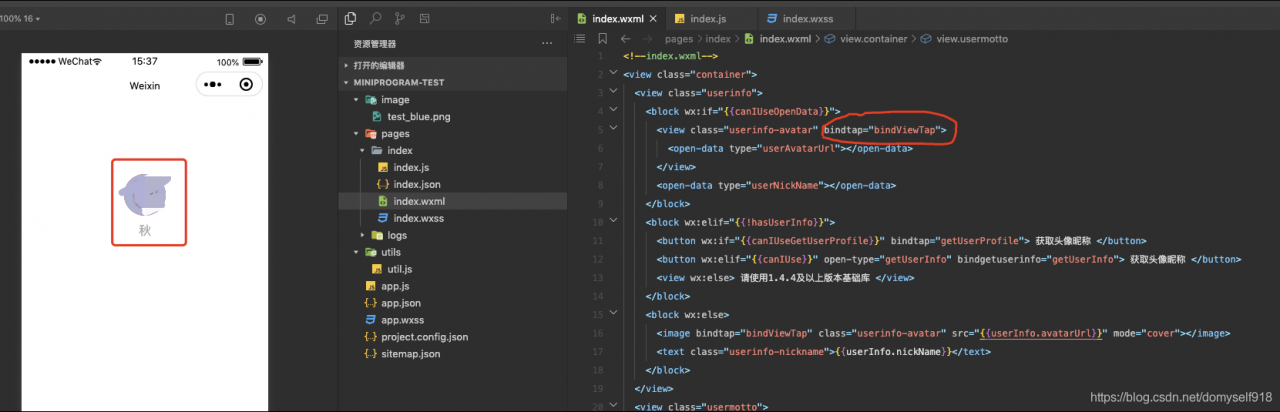1280x412 pixels.
Task: Fold the view container code block on line 2
Action: click(613, 74)
